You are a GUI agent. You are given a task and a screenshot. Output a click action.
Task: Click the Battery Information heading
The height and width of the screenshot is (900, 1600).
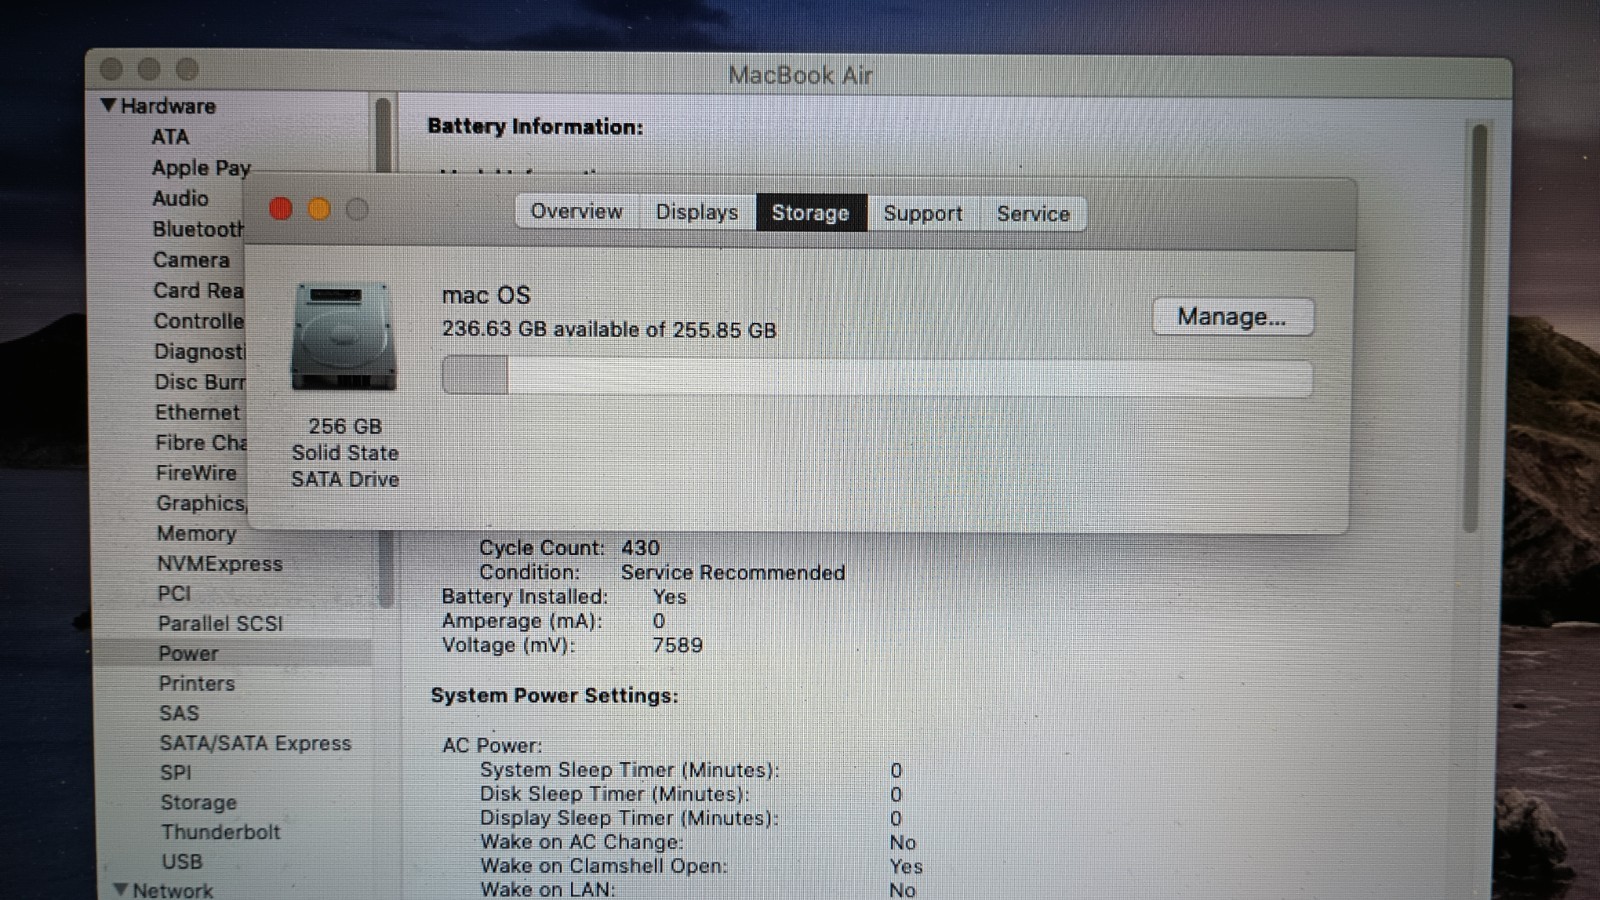535,126
